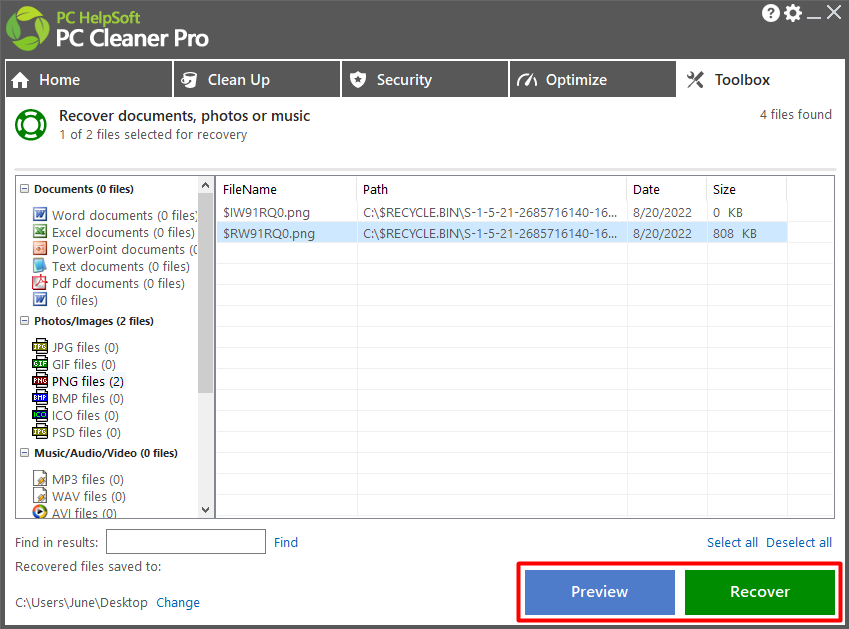Viewport: 849px width, 629px height.
Task: Select the Text documents (0 files) item
Action: pos(121,266)
